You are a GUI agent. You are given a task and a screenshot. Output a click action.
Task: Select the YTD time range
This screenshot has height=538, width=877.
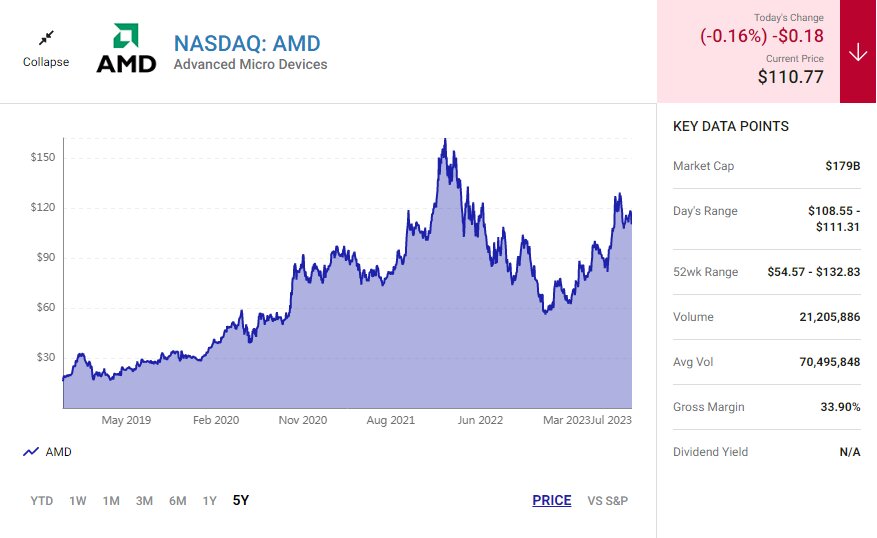point(42,501)
